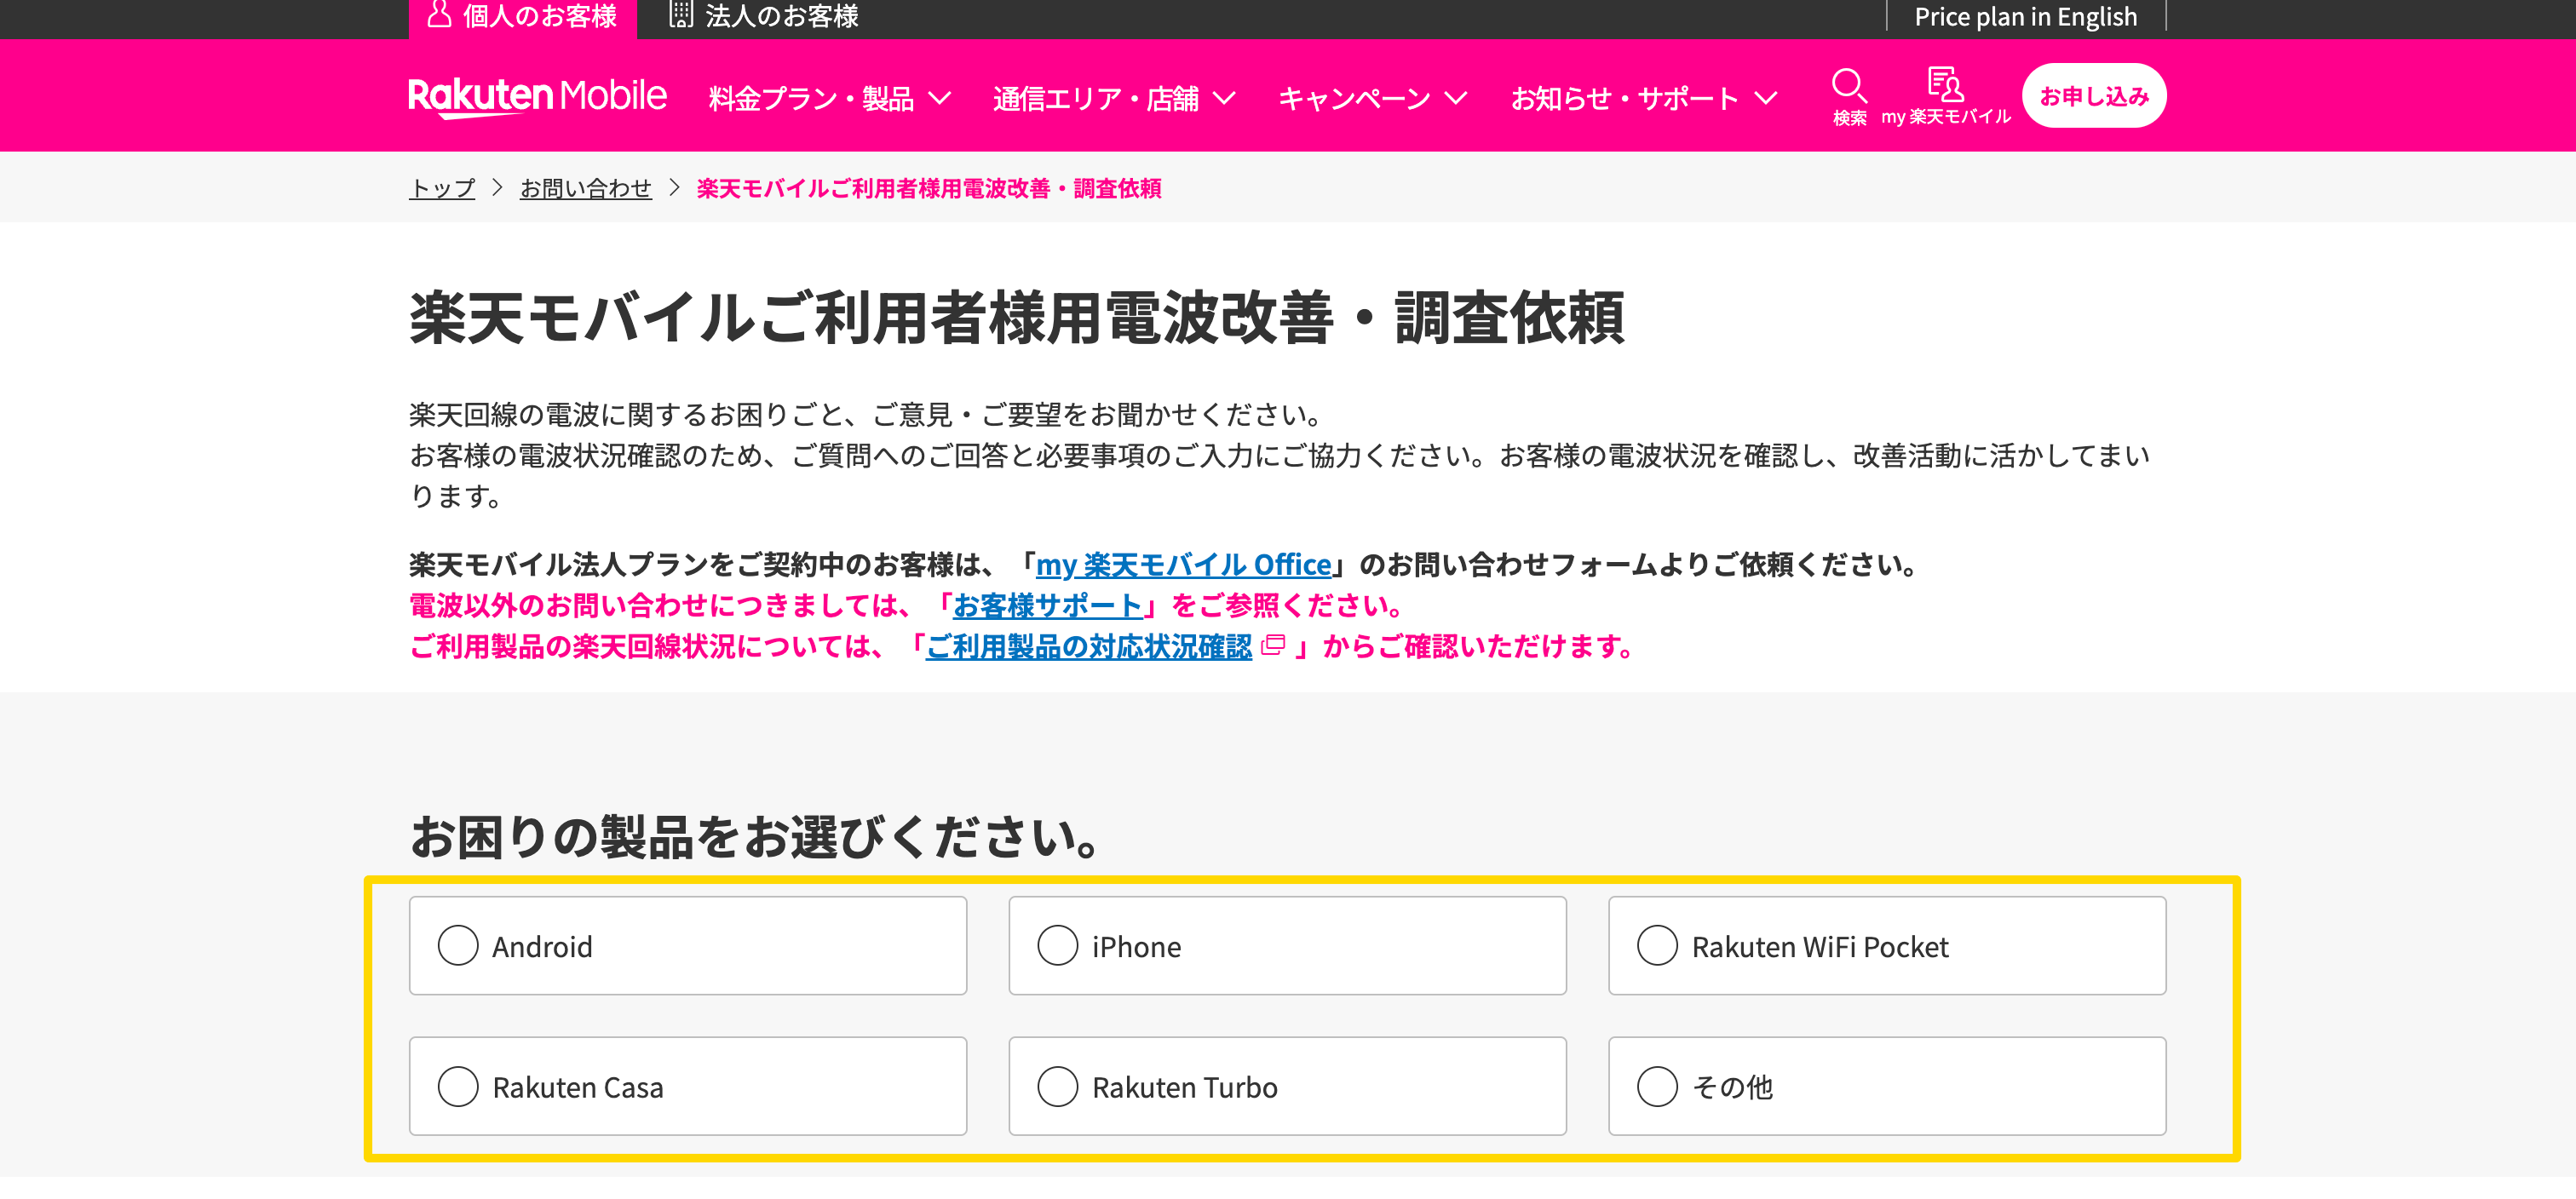2576x1199 pixels.
Task: Open the キャンペーン menu label
Action: tap(1355, 98)
